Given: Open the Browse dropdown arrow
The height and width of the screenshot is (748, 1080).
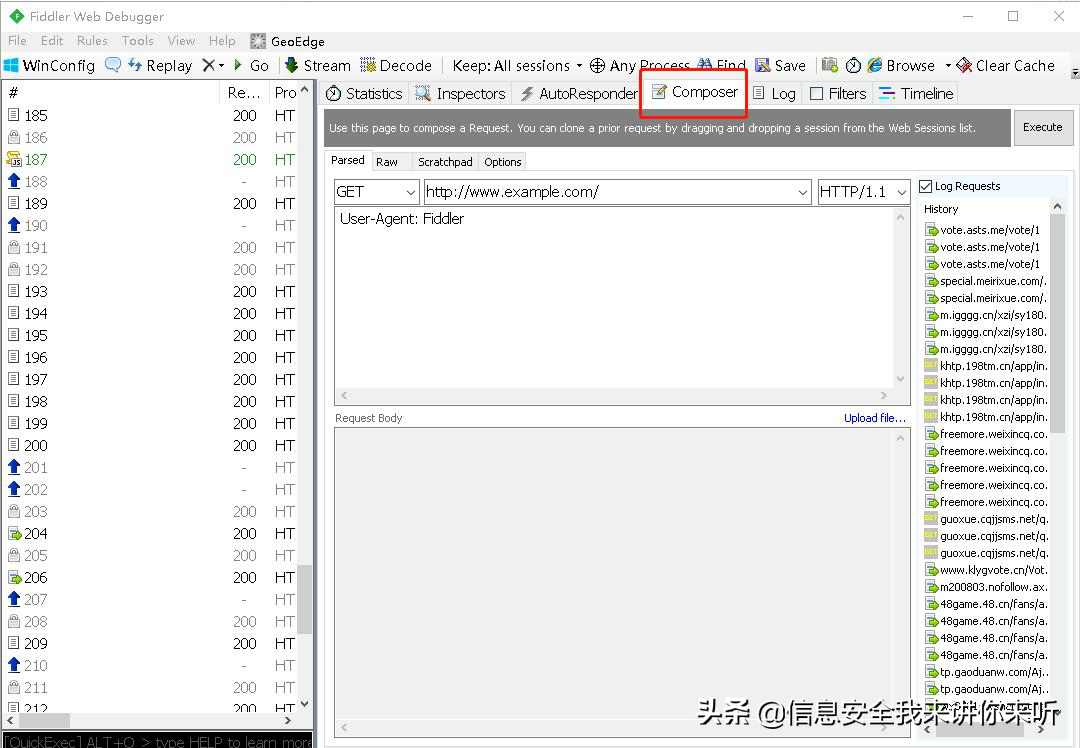Looking at the screenshot, I should 948,66.
